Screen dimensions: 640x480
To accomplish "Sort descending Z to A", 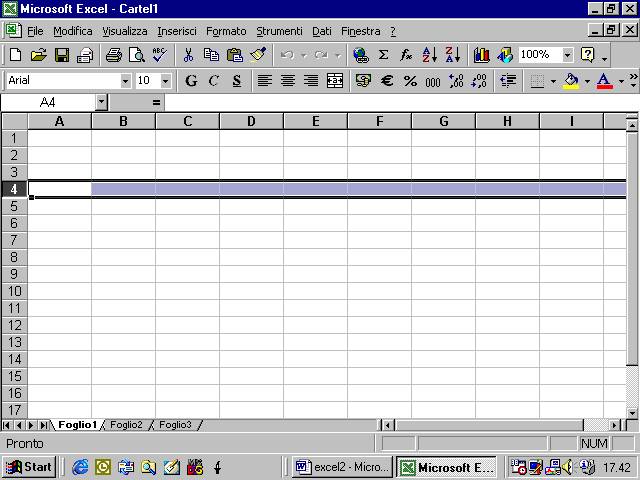I will coord(453,55).
